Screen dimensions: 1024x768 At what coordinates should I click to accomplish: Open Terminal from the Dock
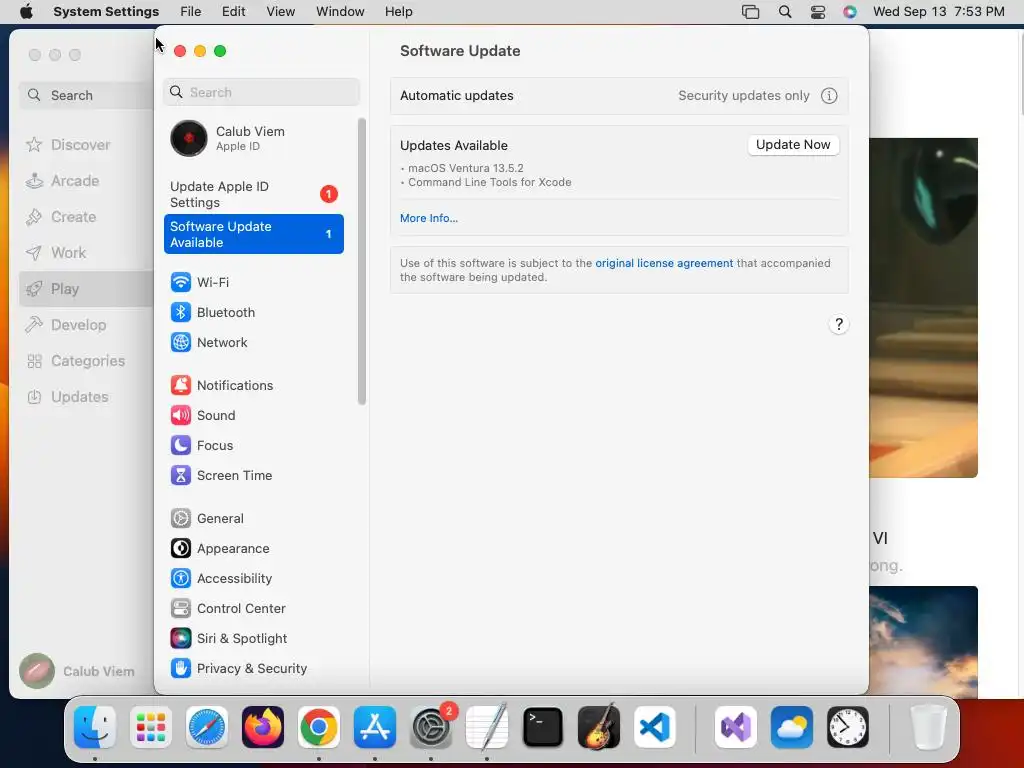[x=543, y=727]
